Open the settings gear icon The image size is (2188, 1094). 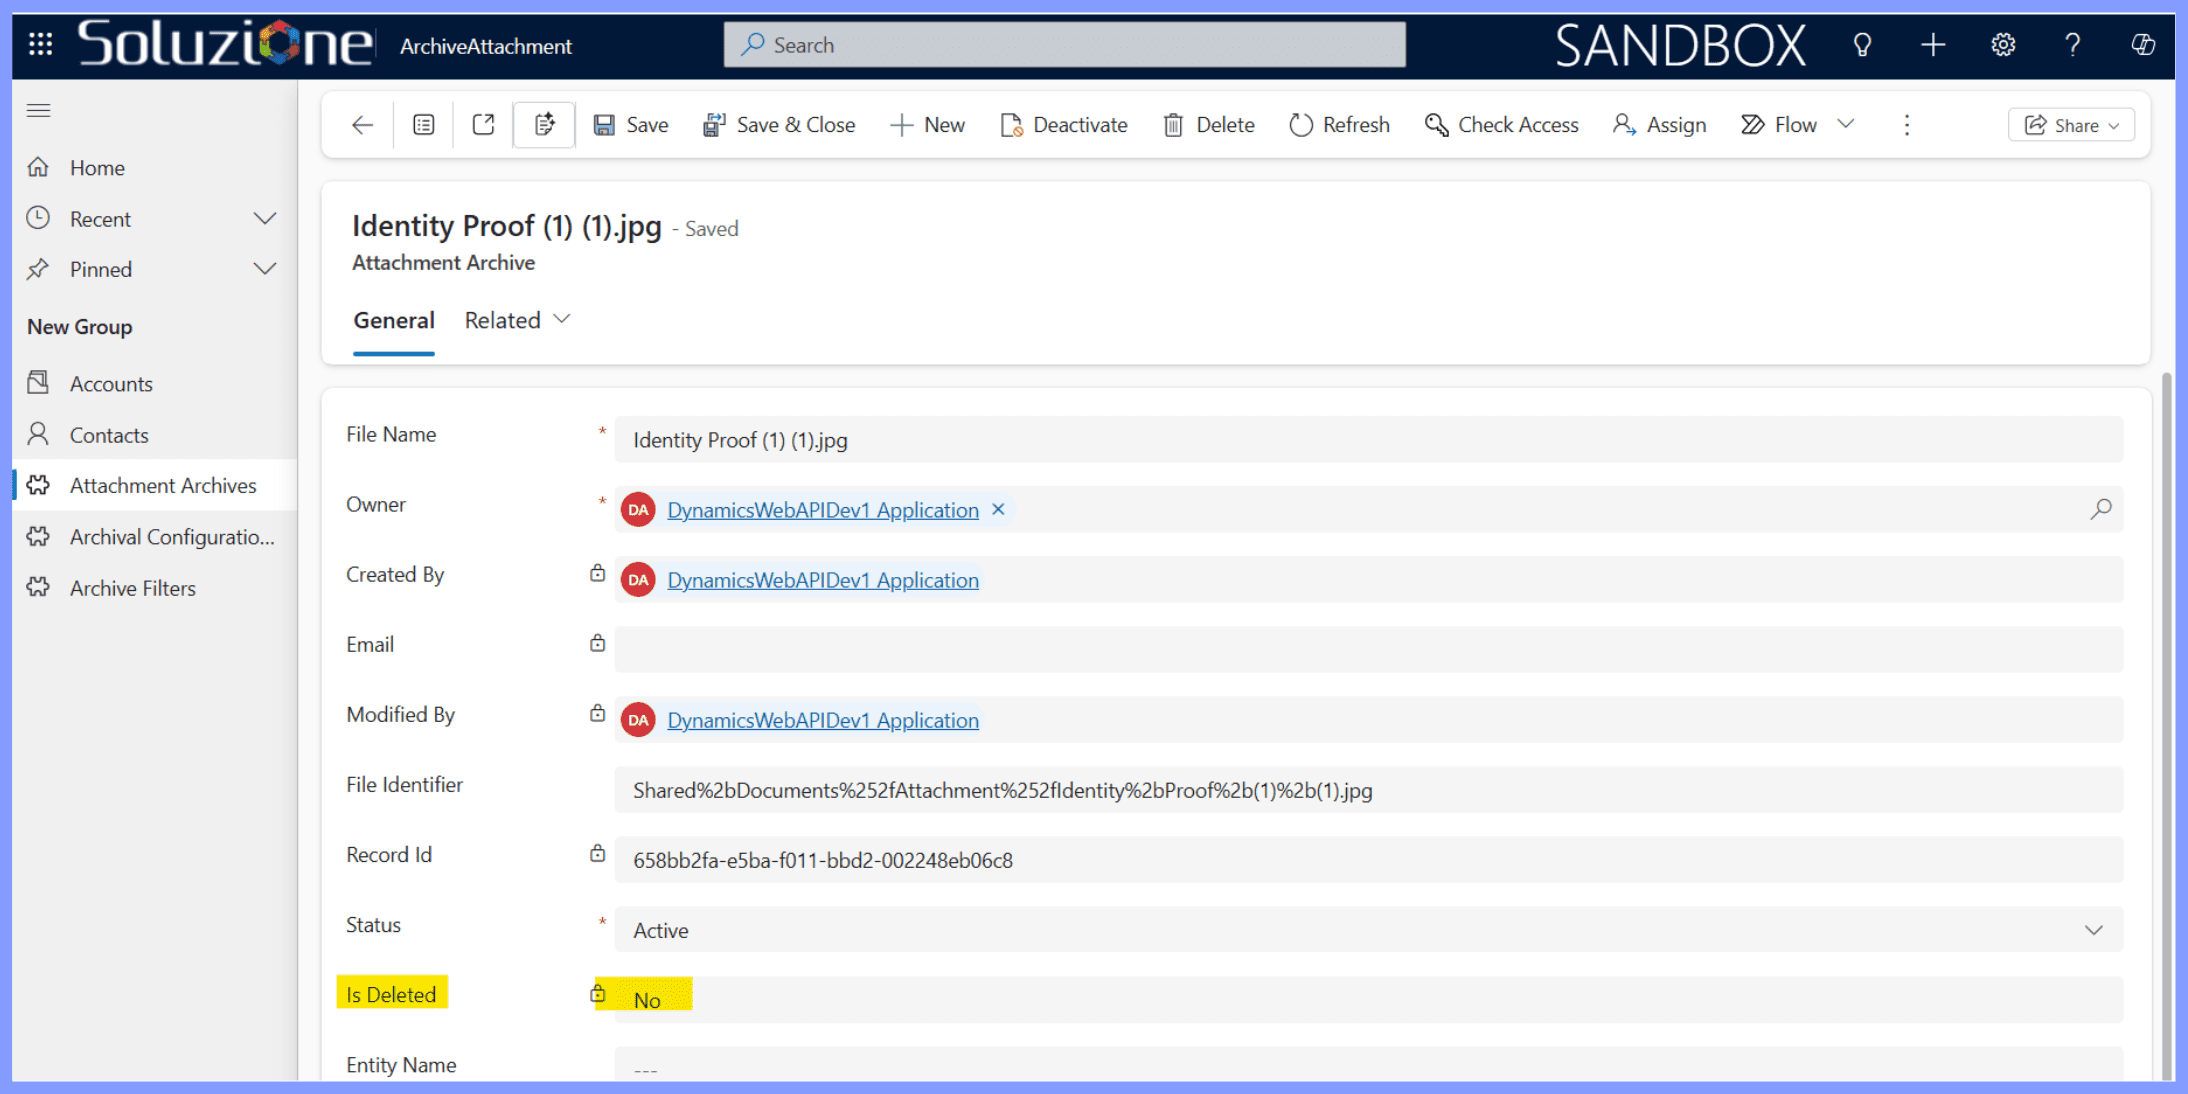pyautogui.click(x=2002, y=45)
